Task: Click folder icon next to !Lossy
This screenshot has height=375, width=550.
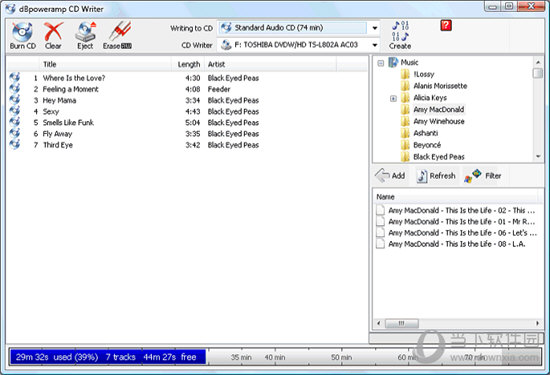Action: [405, 74]
